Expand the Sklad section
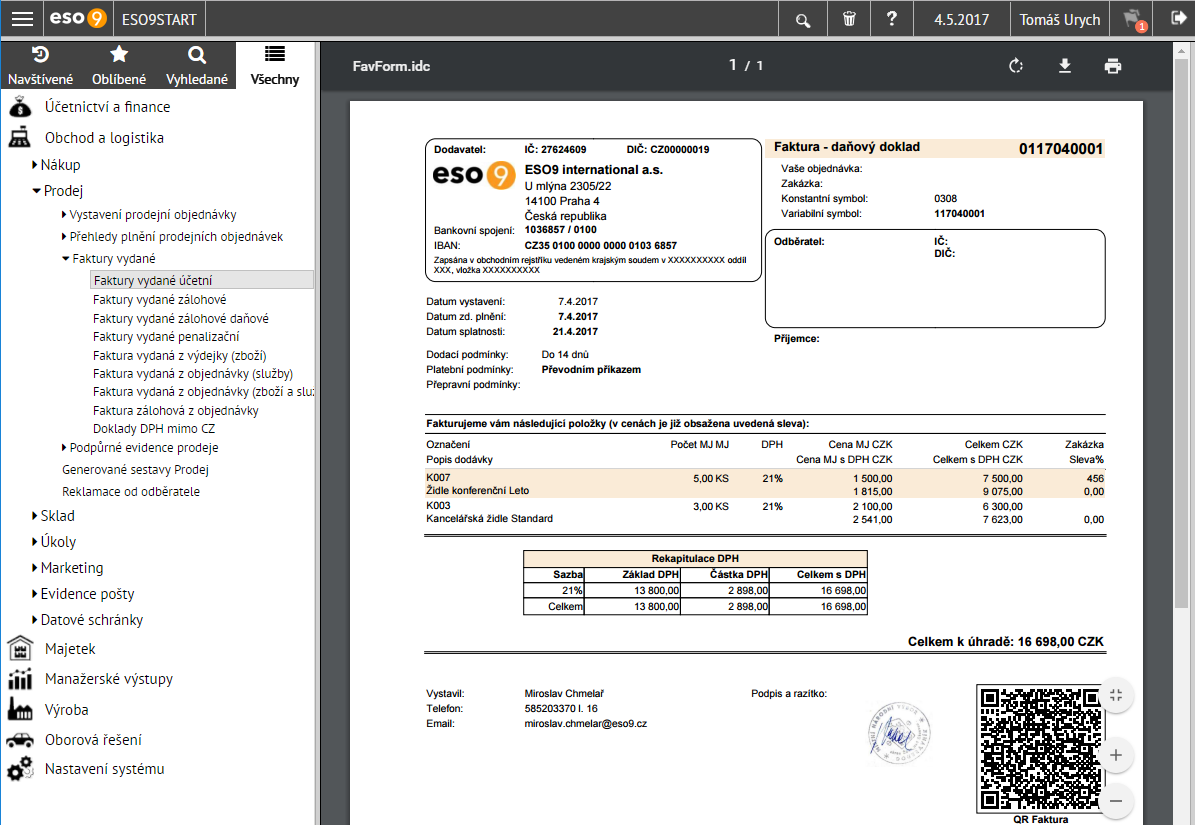Image resolution: width=1195 pixels, height=825 pixels. [53, 516]
